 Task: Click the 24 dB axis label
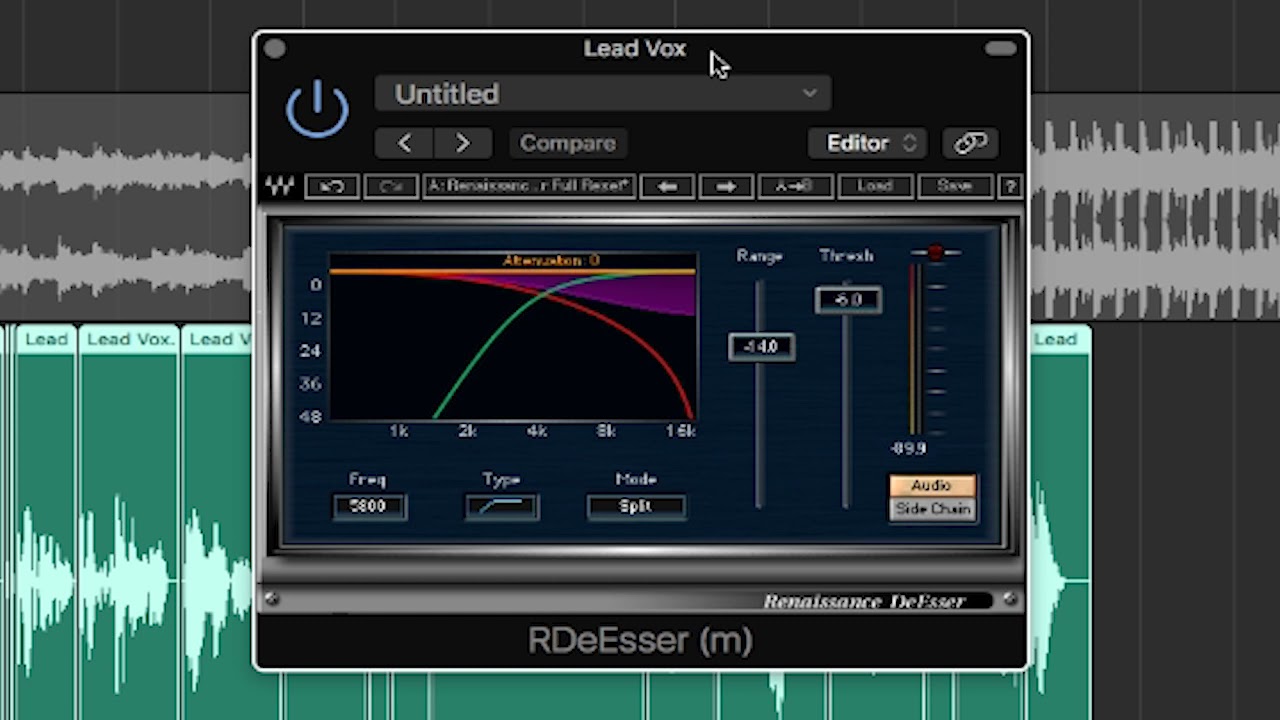click(x=310, y=351)
